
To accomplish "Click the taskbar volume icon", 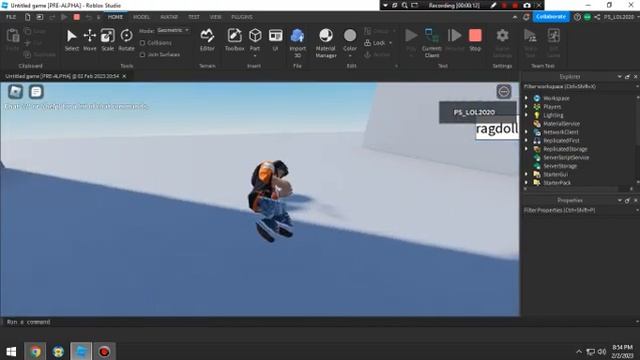I will [602, 351].
